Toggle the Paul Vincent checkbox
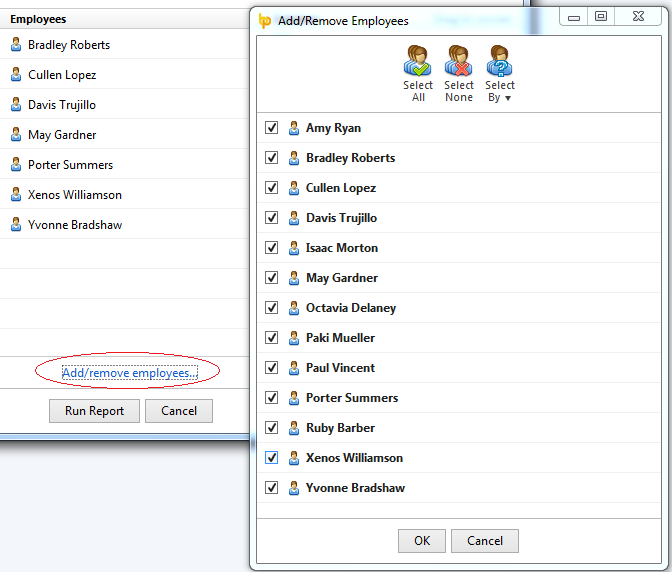Screen dimensions: 672x572 pyautogui.click(x=271, y=368)
